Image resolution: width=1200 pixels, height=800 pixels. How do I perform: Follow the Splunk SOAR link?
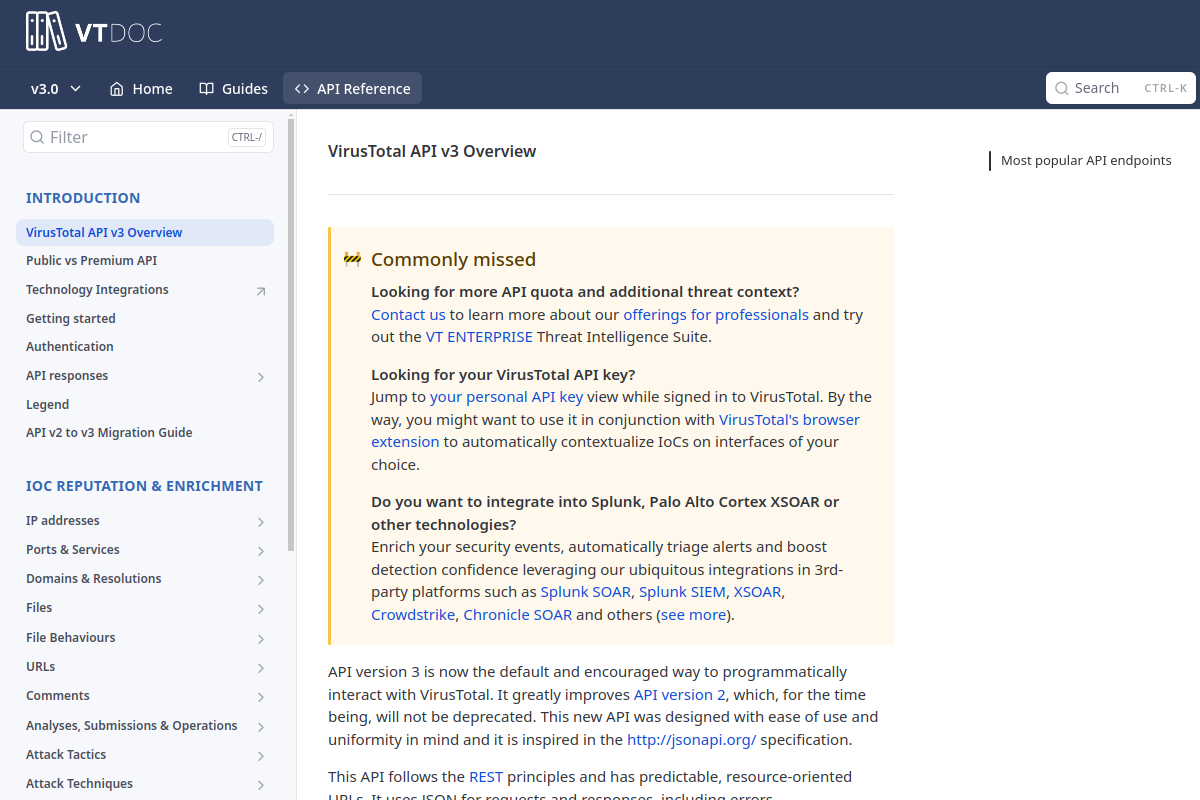tap(586, 592)
